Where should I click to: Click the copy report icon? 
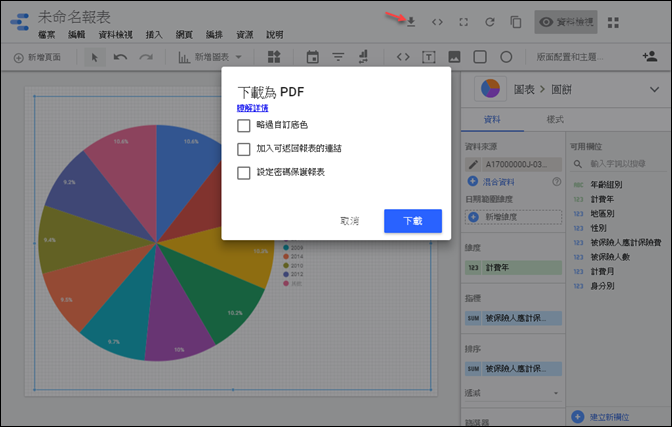[x=516, y=22]
